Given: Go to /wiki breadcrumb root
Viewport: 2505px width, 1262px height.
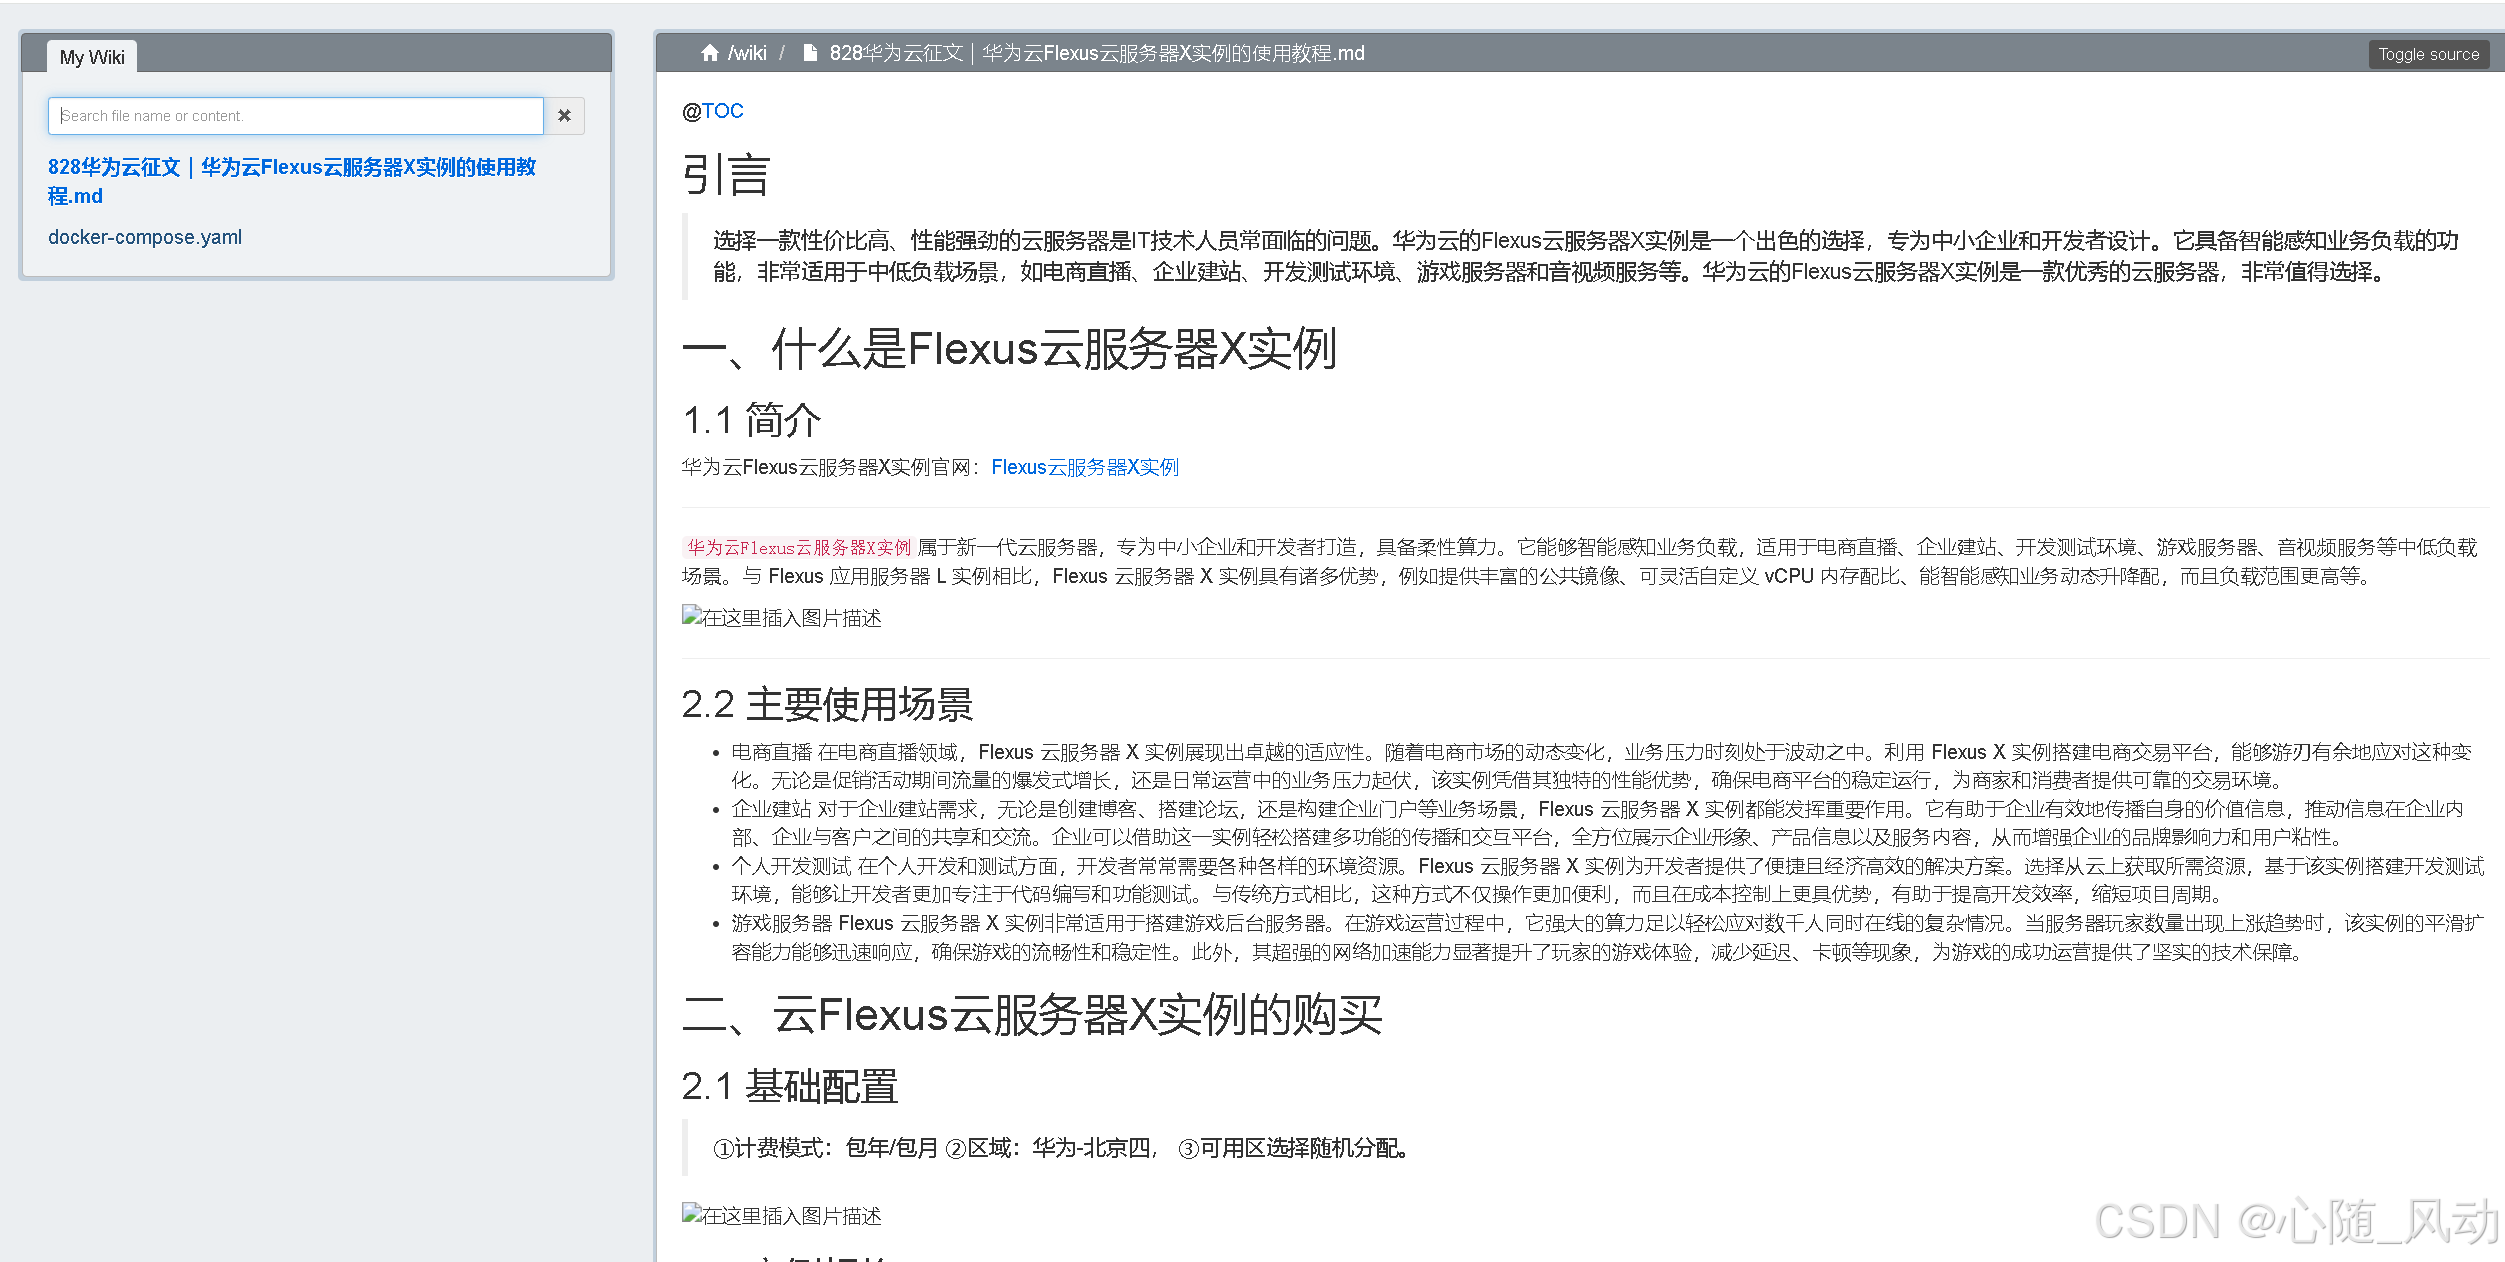Looking at the screenshot, I should point(746,53).
